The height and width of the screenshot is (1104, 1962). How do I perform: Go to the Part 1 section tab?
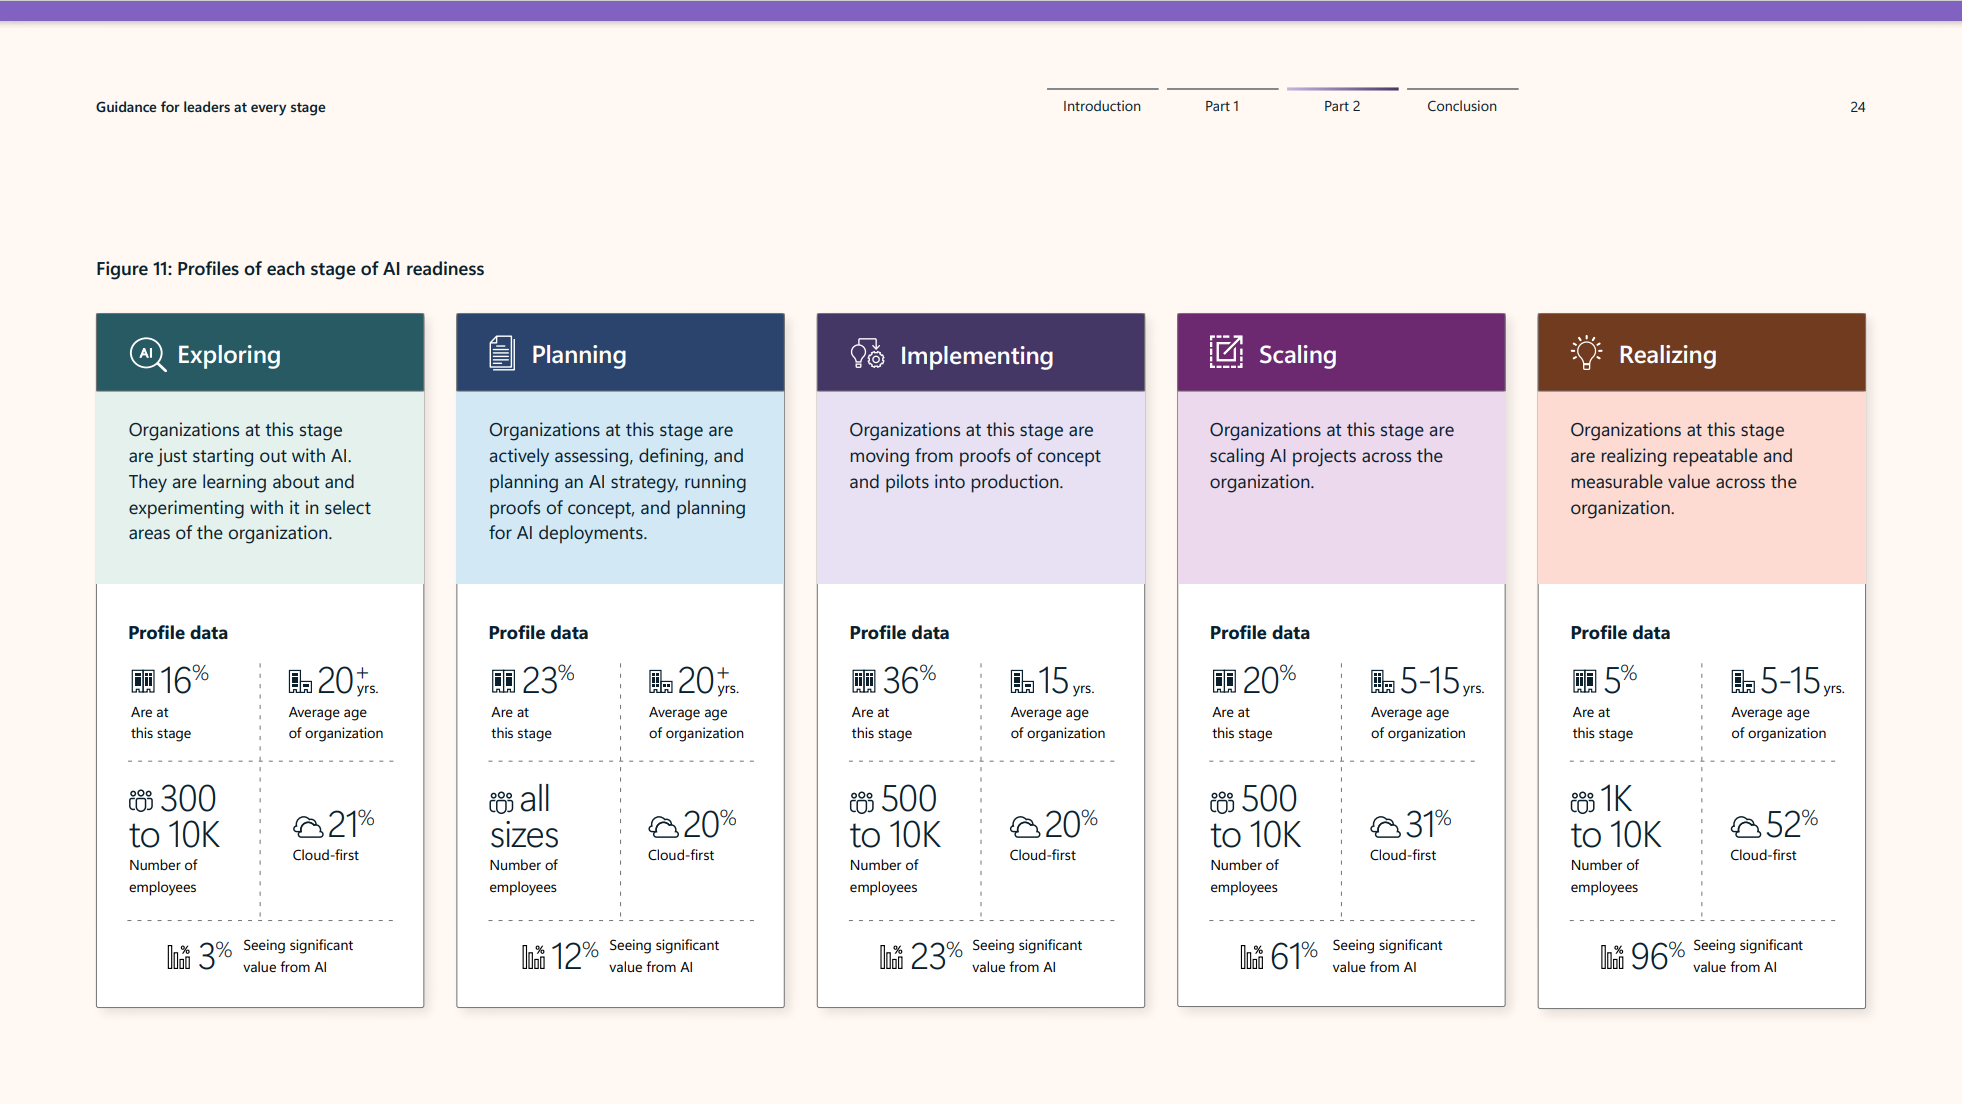[1221, 106]
